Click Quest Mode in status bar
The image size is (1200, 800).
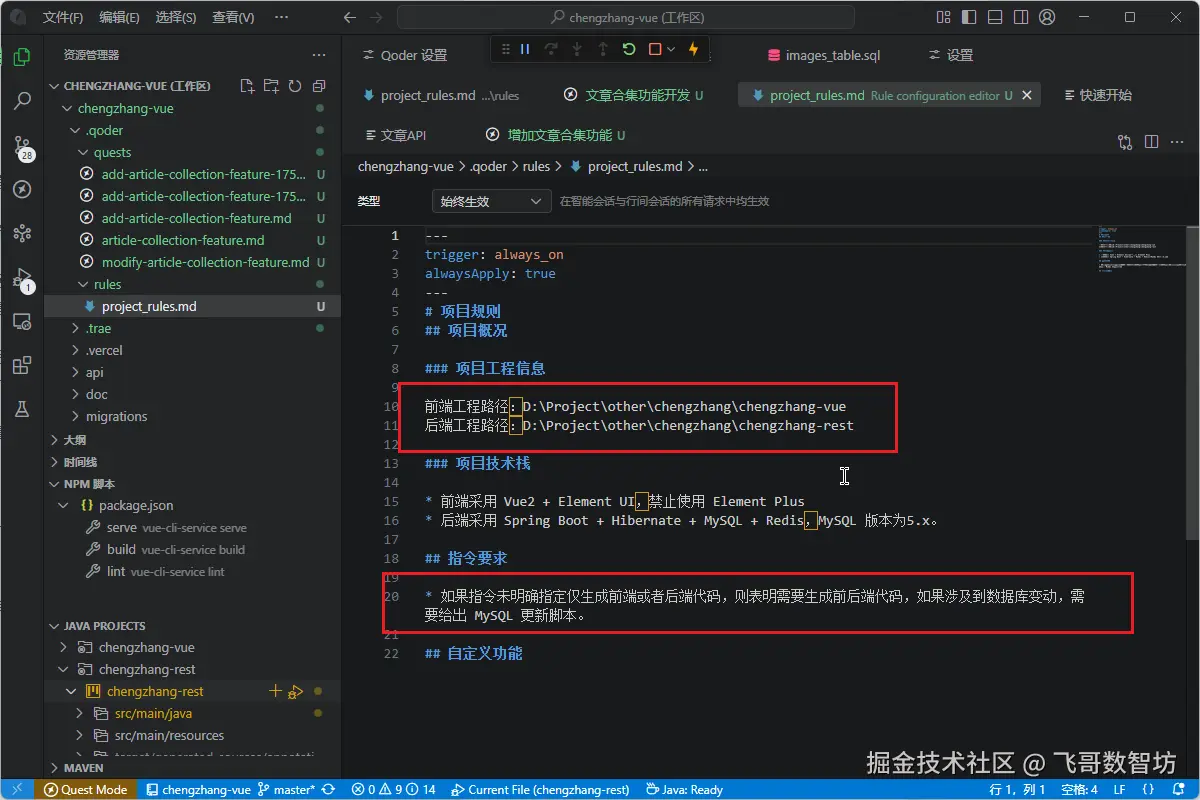coord(86,789)
